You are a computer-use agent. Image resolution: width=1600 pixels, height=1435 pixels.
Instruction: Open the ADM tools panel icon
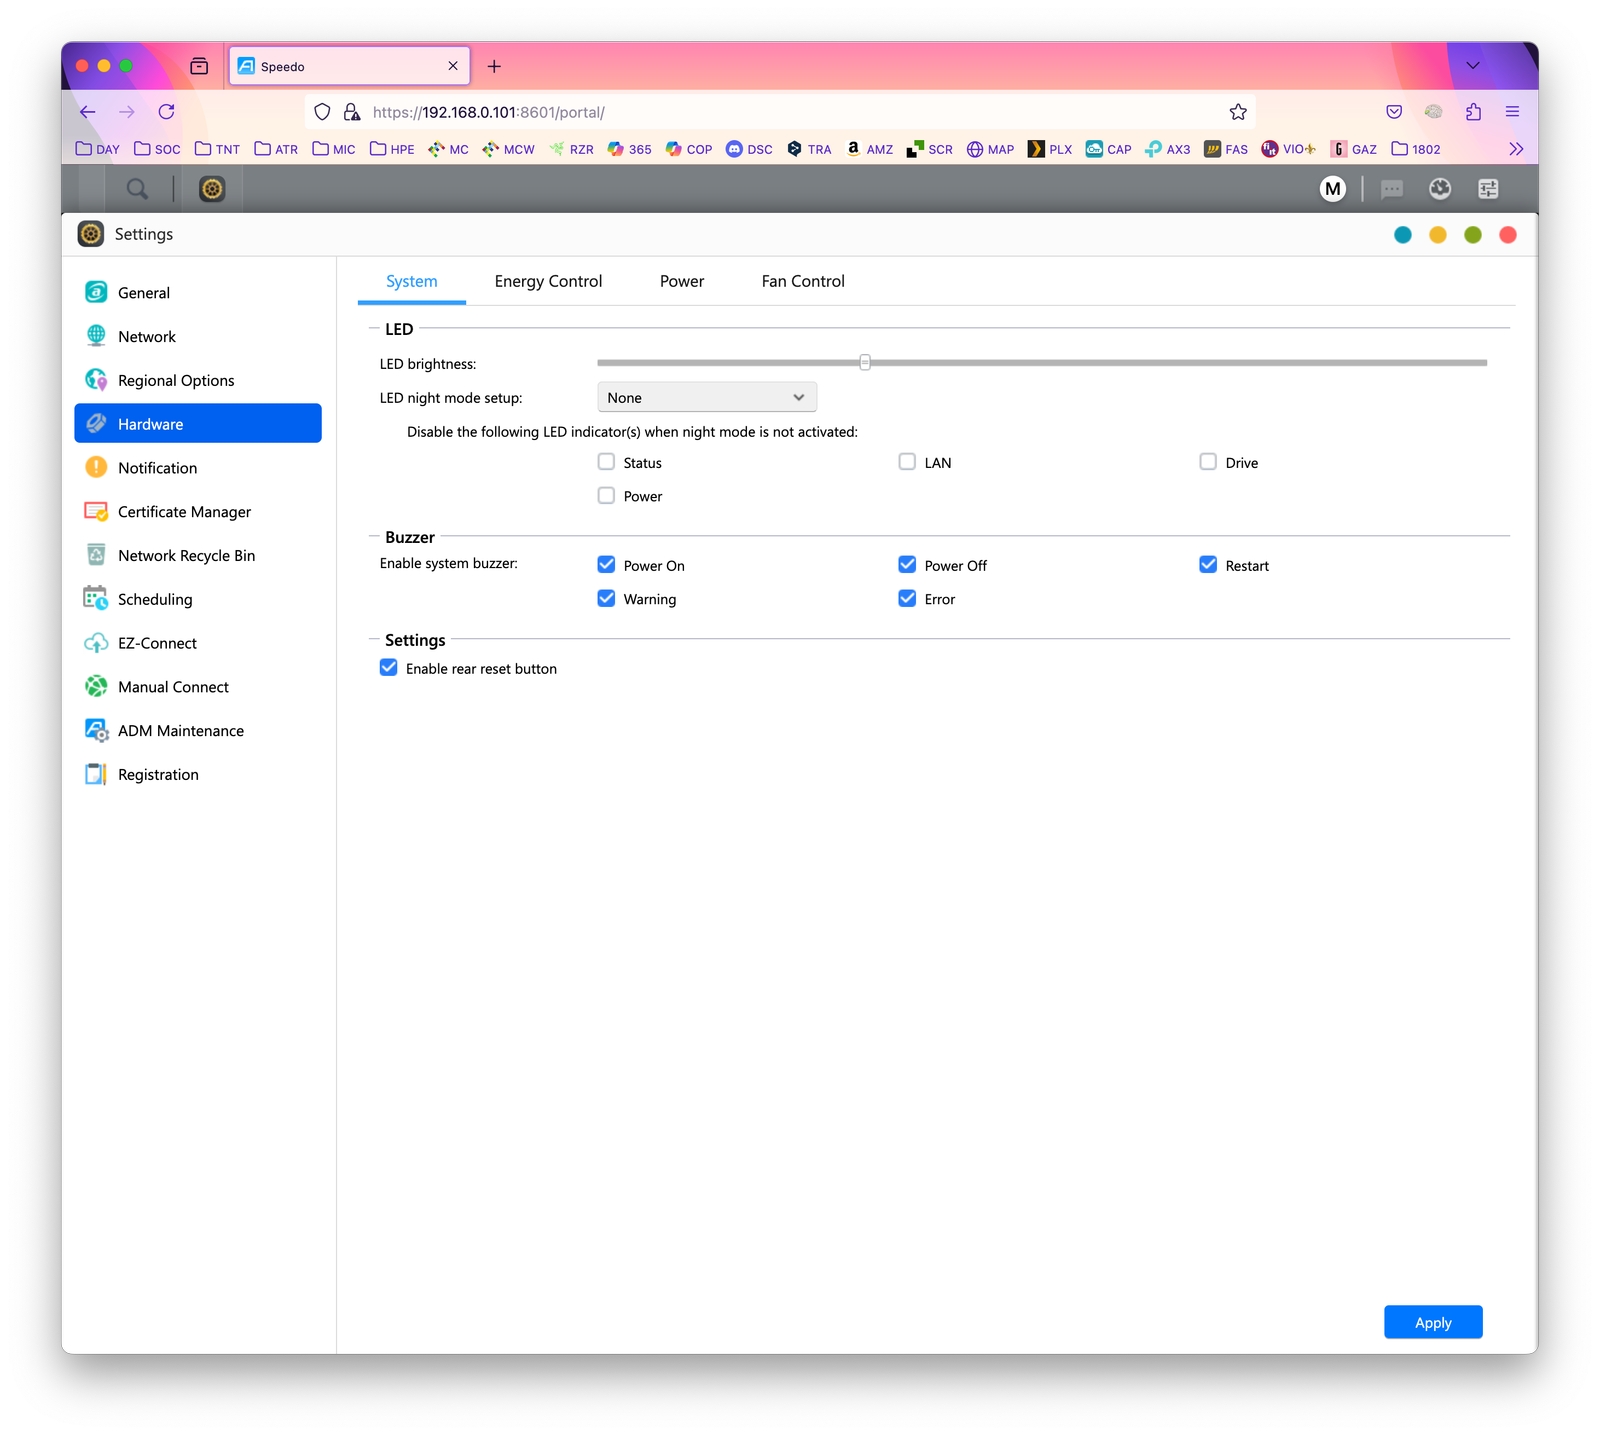[1488, 189]
